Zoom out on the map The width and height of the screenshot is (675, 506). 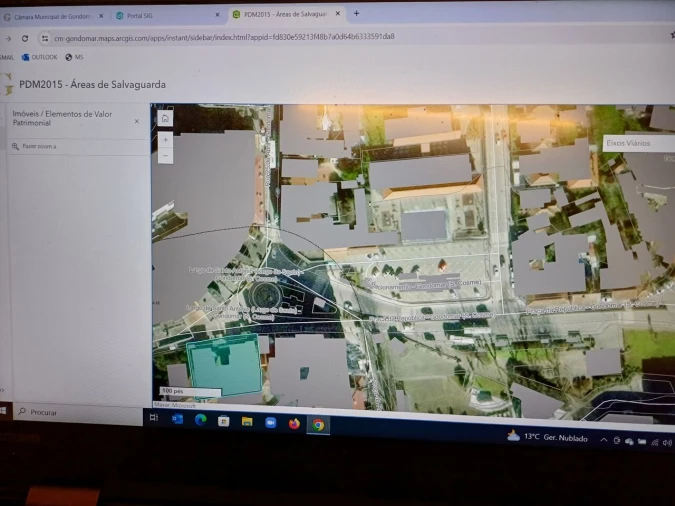click(x=165, y=155)
